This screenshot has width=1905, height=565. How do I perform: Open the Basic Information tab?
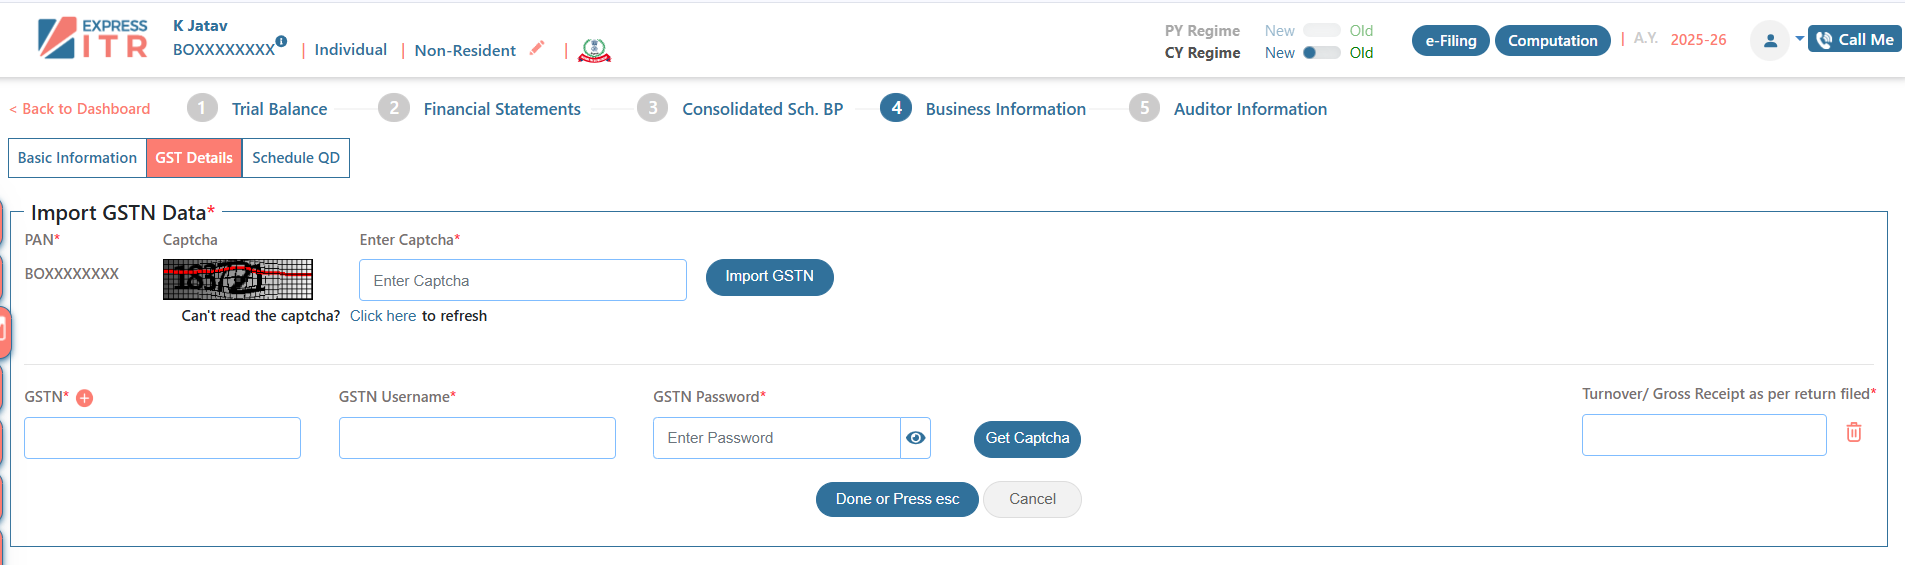pos(78,158)
